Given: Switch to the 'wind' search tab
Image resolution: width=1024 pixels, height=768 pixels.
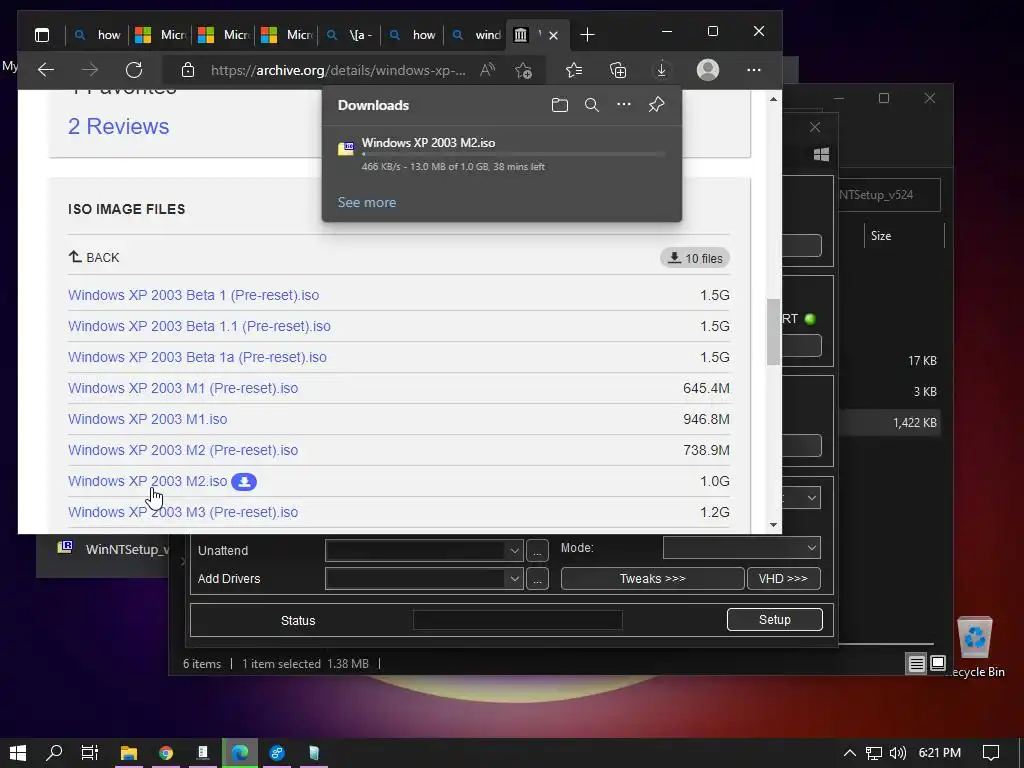Looking at the screenshot, I should pos(476,35).
